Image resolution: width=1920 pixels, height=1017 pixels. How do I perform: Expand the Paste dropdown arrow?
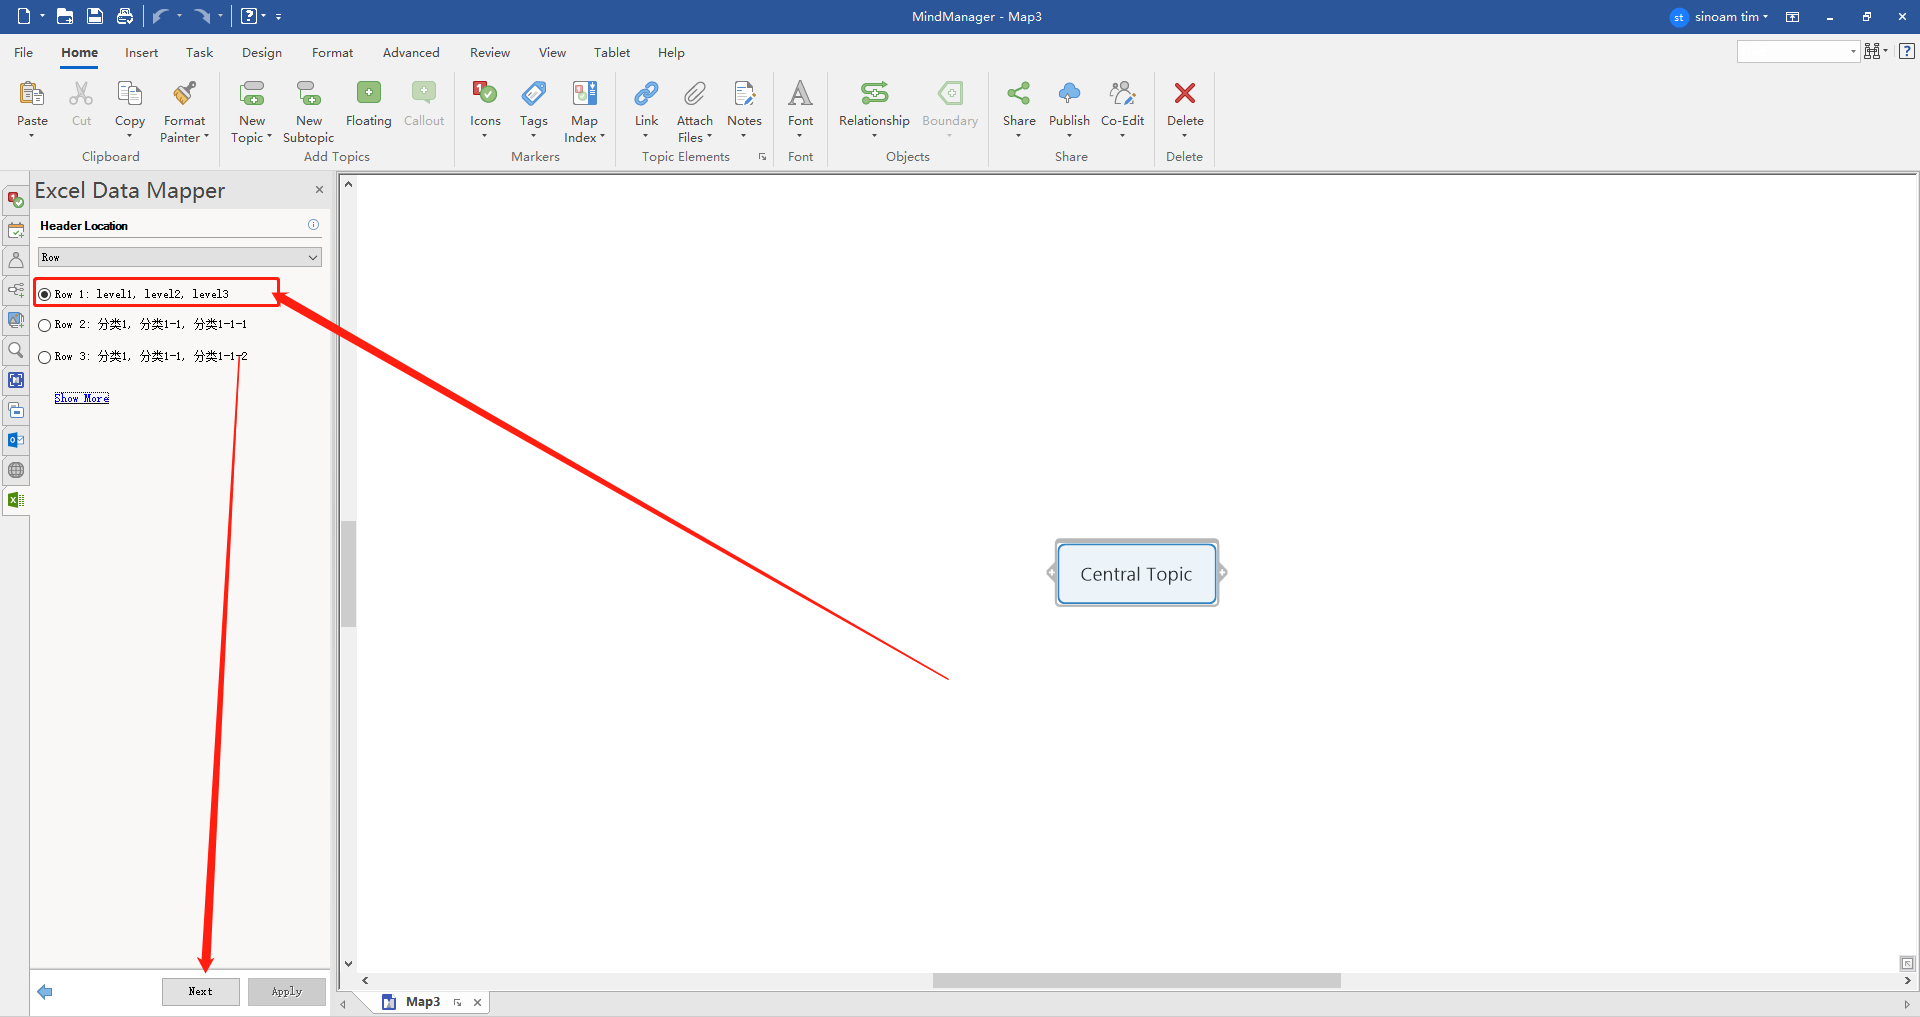[32, 136]
